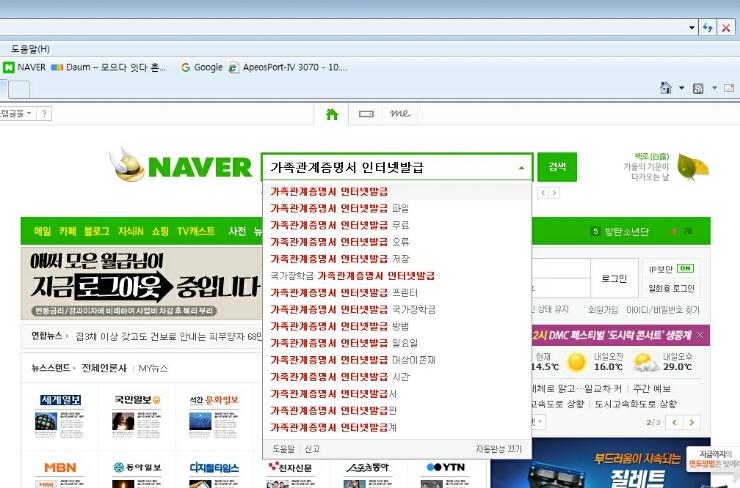Open the 지식iN menu item
Viewport: 740px width, 488px height.
[x=130, y=231]
